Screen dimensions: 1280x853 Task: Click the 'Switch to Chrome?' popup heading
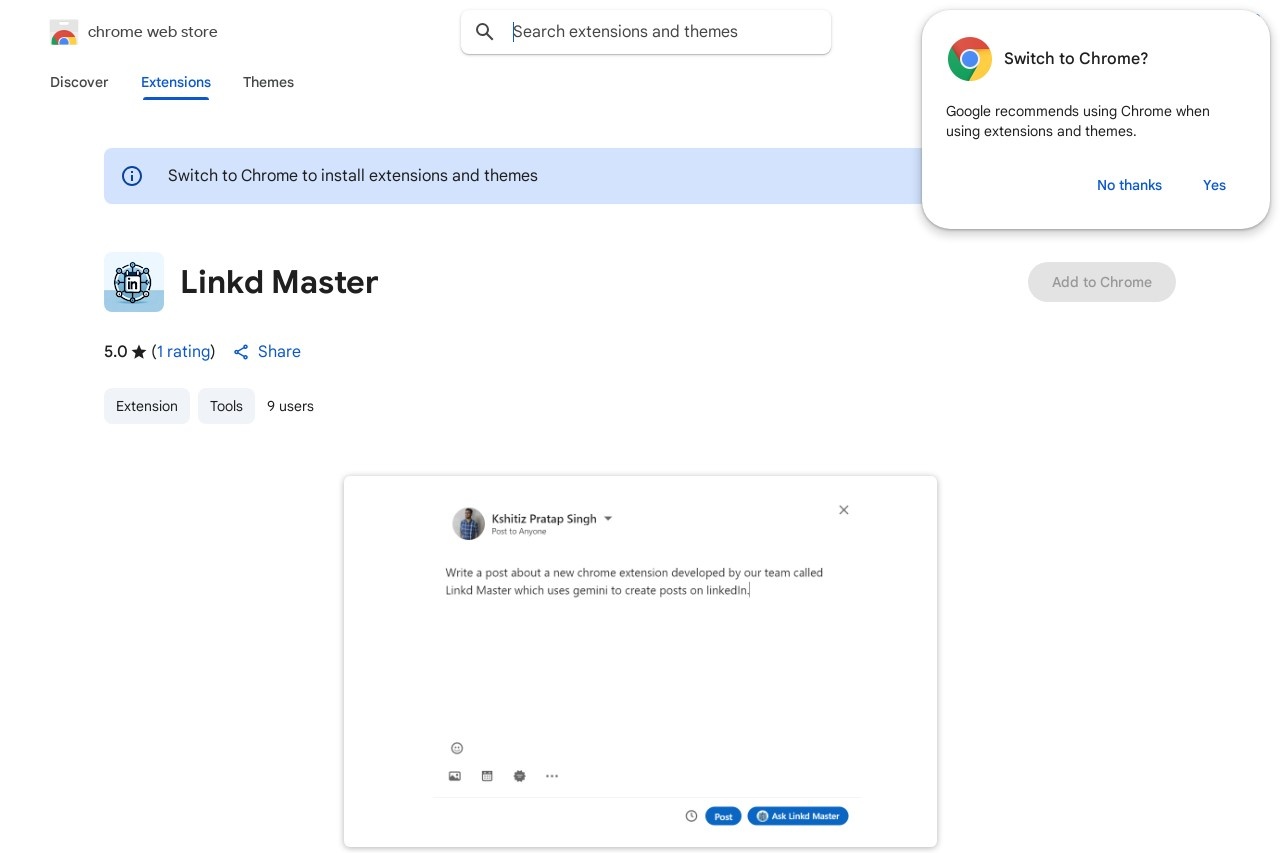click(x=1076, y=59)
